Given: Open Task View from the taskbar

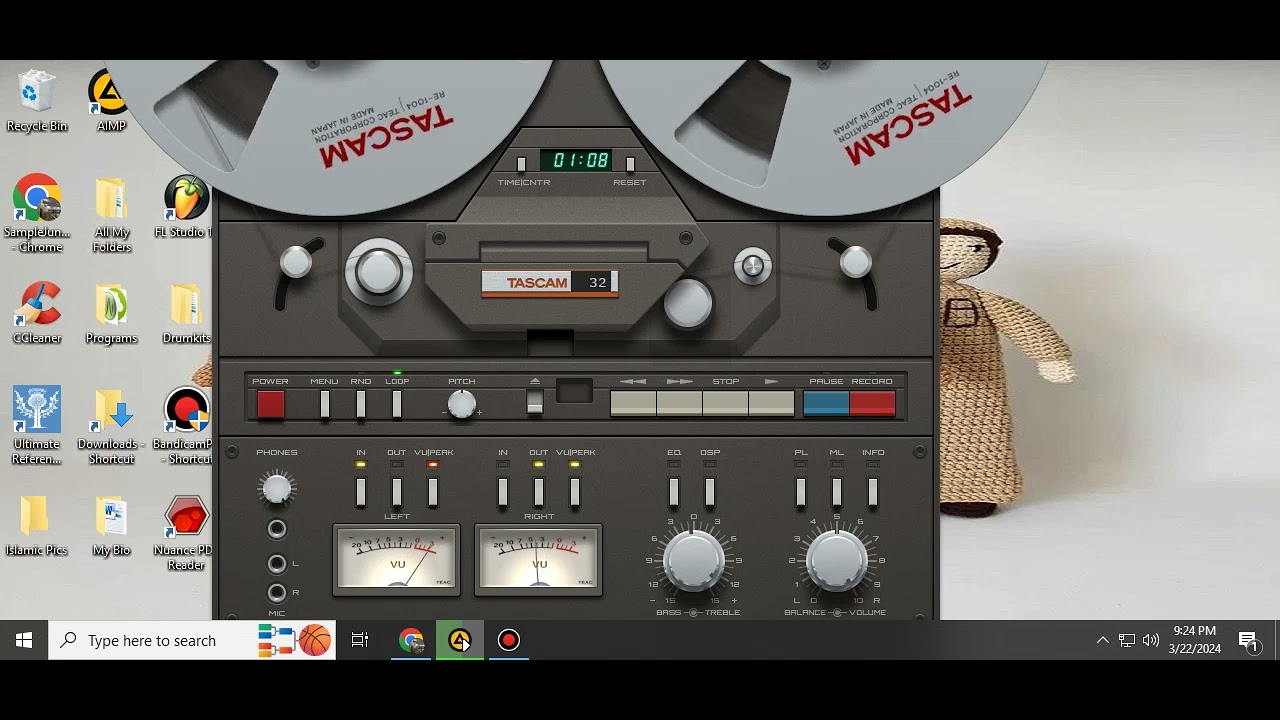Looking at the screenshot, I should click(x=360, y=640).
